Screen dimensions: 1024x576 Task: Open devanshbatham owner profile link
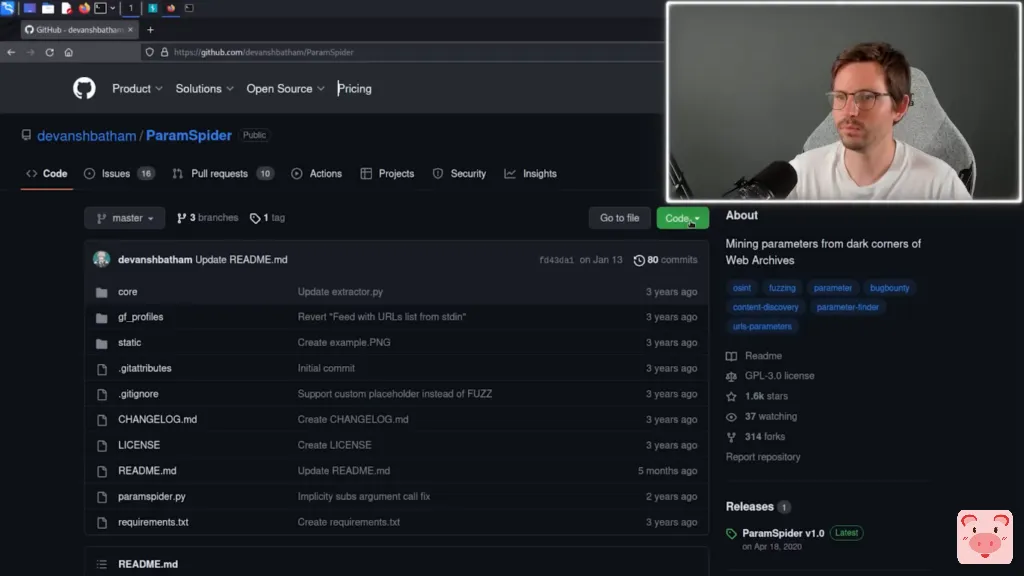[x=86, y=136]
